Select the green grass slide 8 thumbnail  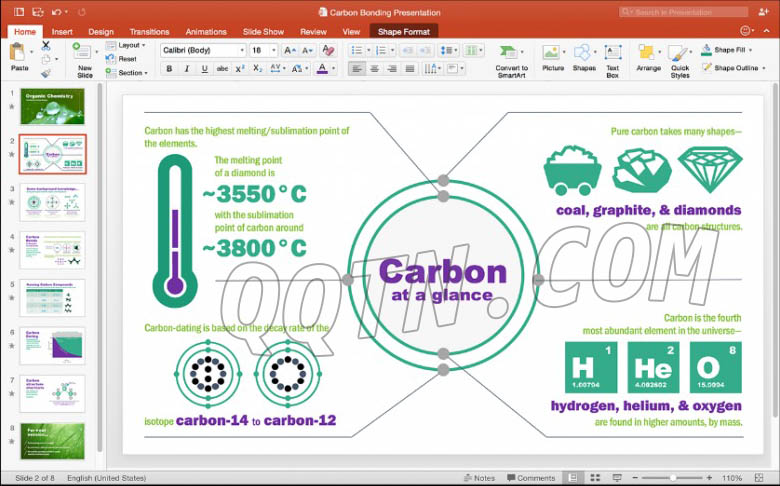point(52,440)
